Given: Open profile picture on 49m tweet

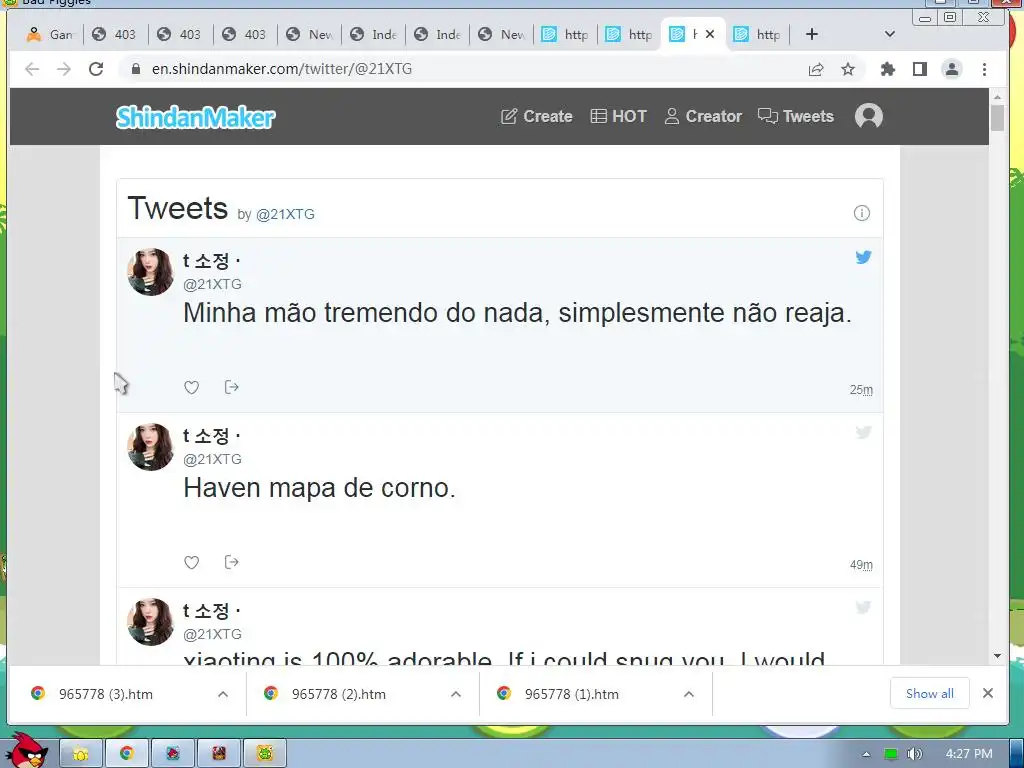Looking at the screenshot, I should point(150,447).
